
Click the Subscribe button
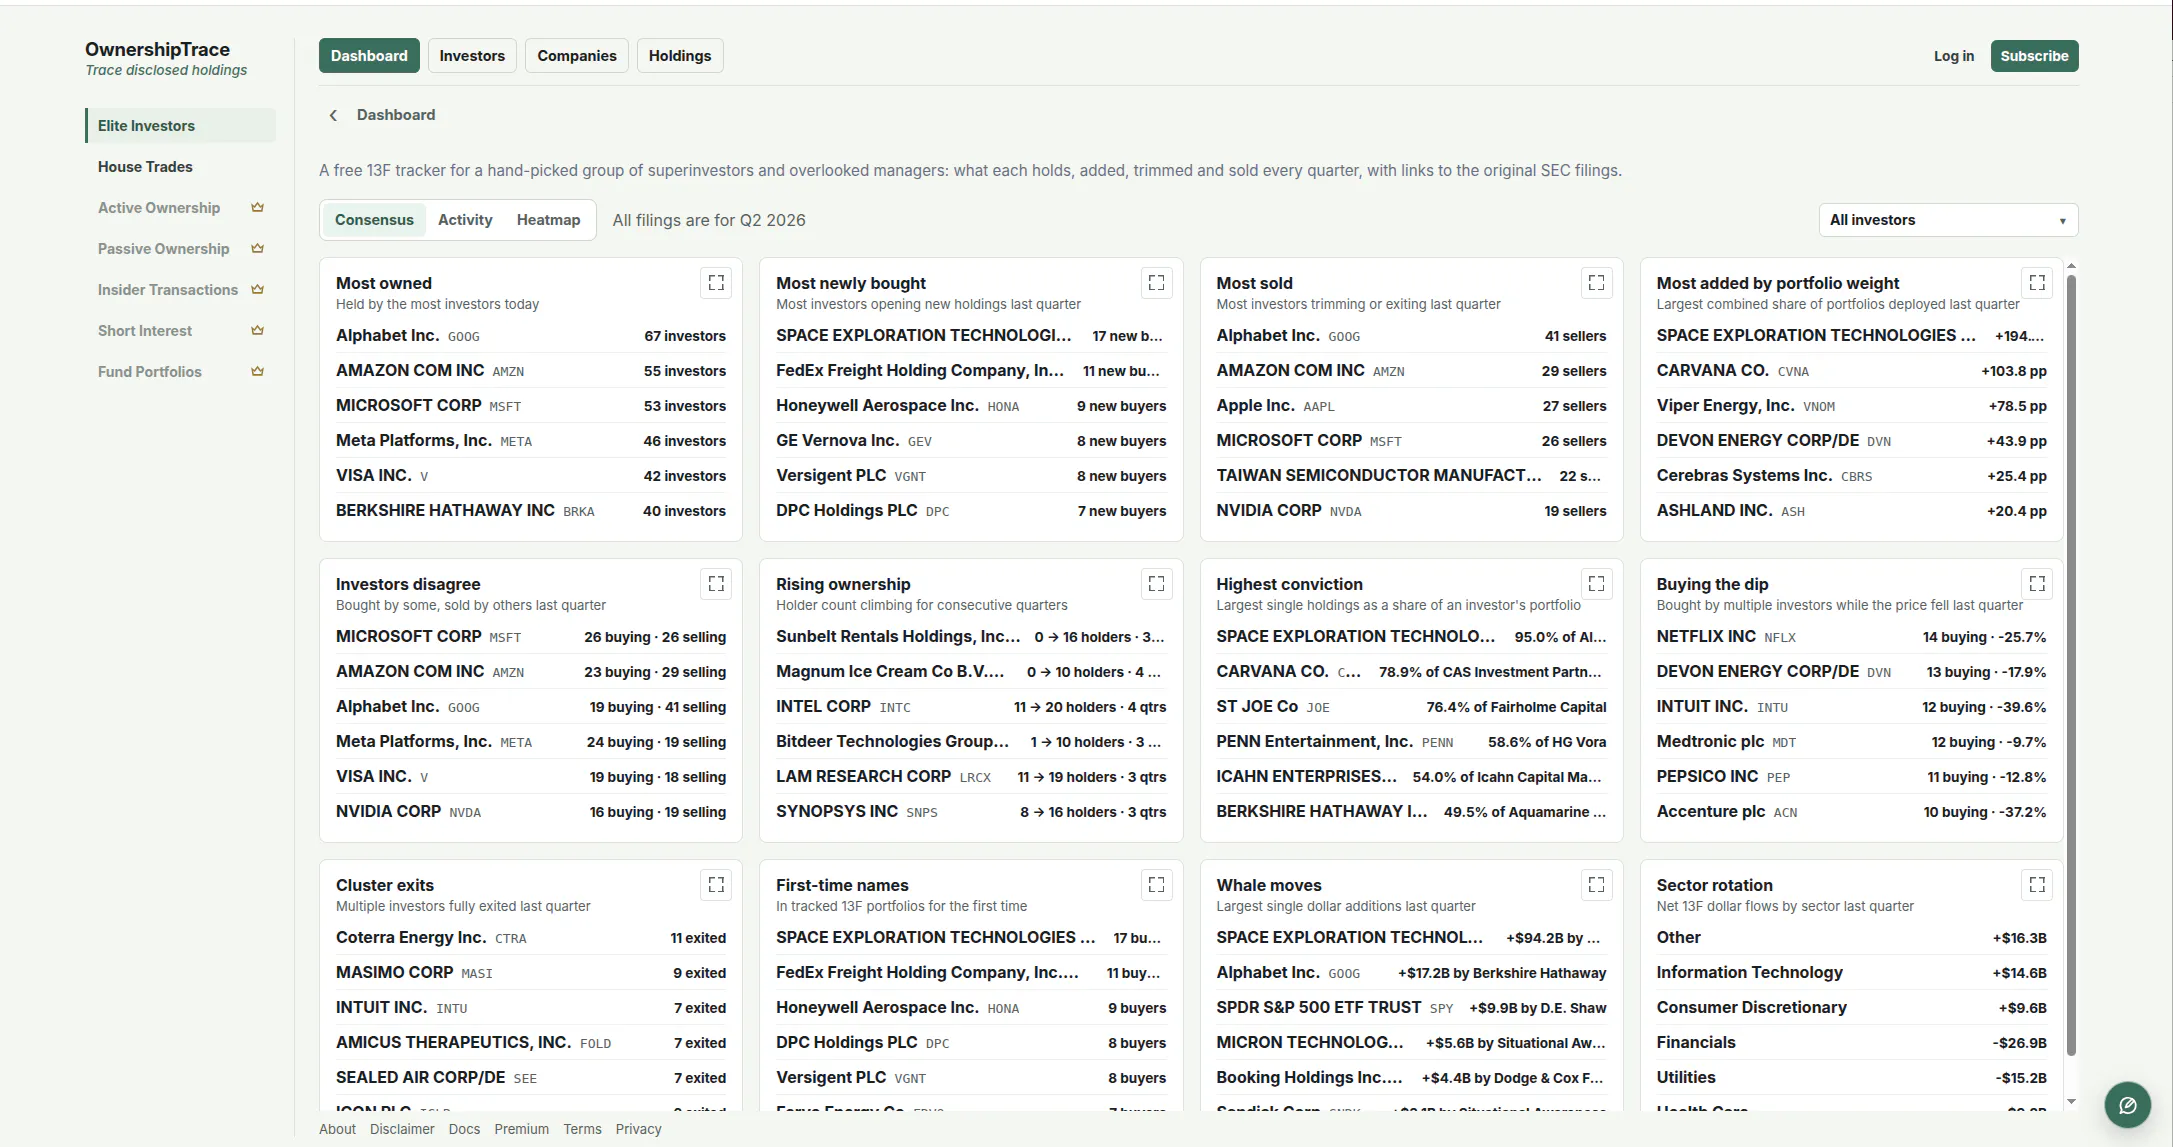click(2034, 56)
